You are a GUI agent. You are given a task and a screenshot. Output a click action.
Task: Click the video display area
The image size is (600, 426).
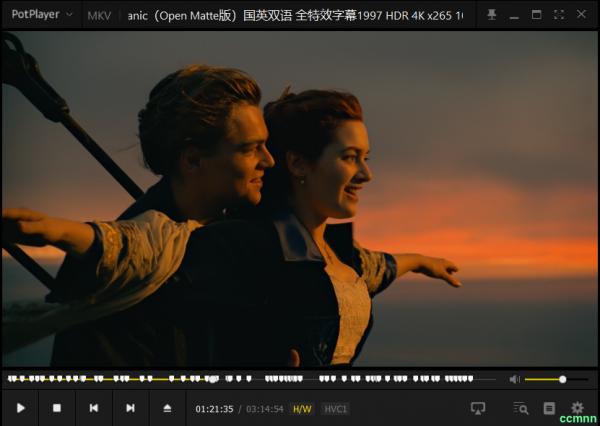coord(299,199)
